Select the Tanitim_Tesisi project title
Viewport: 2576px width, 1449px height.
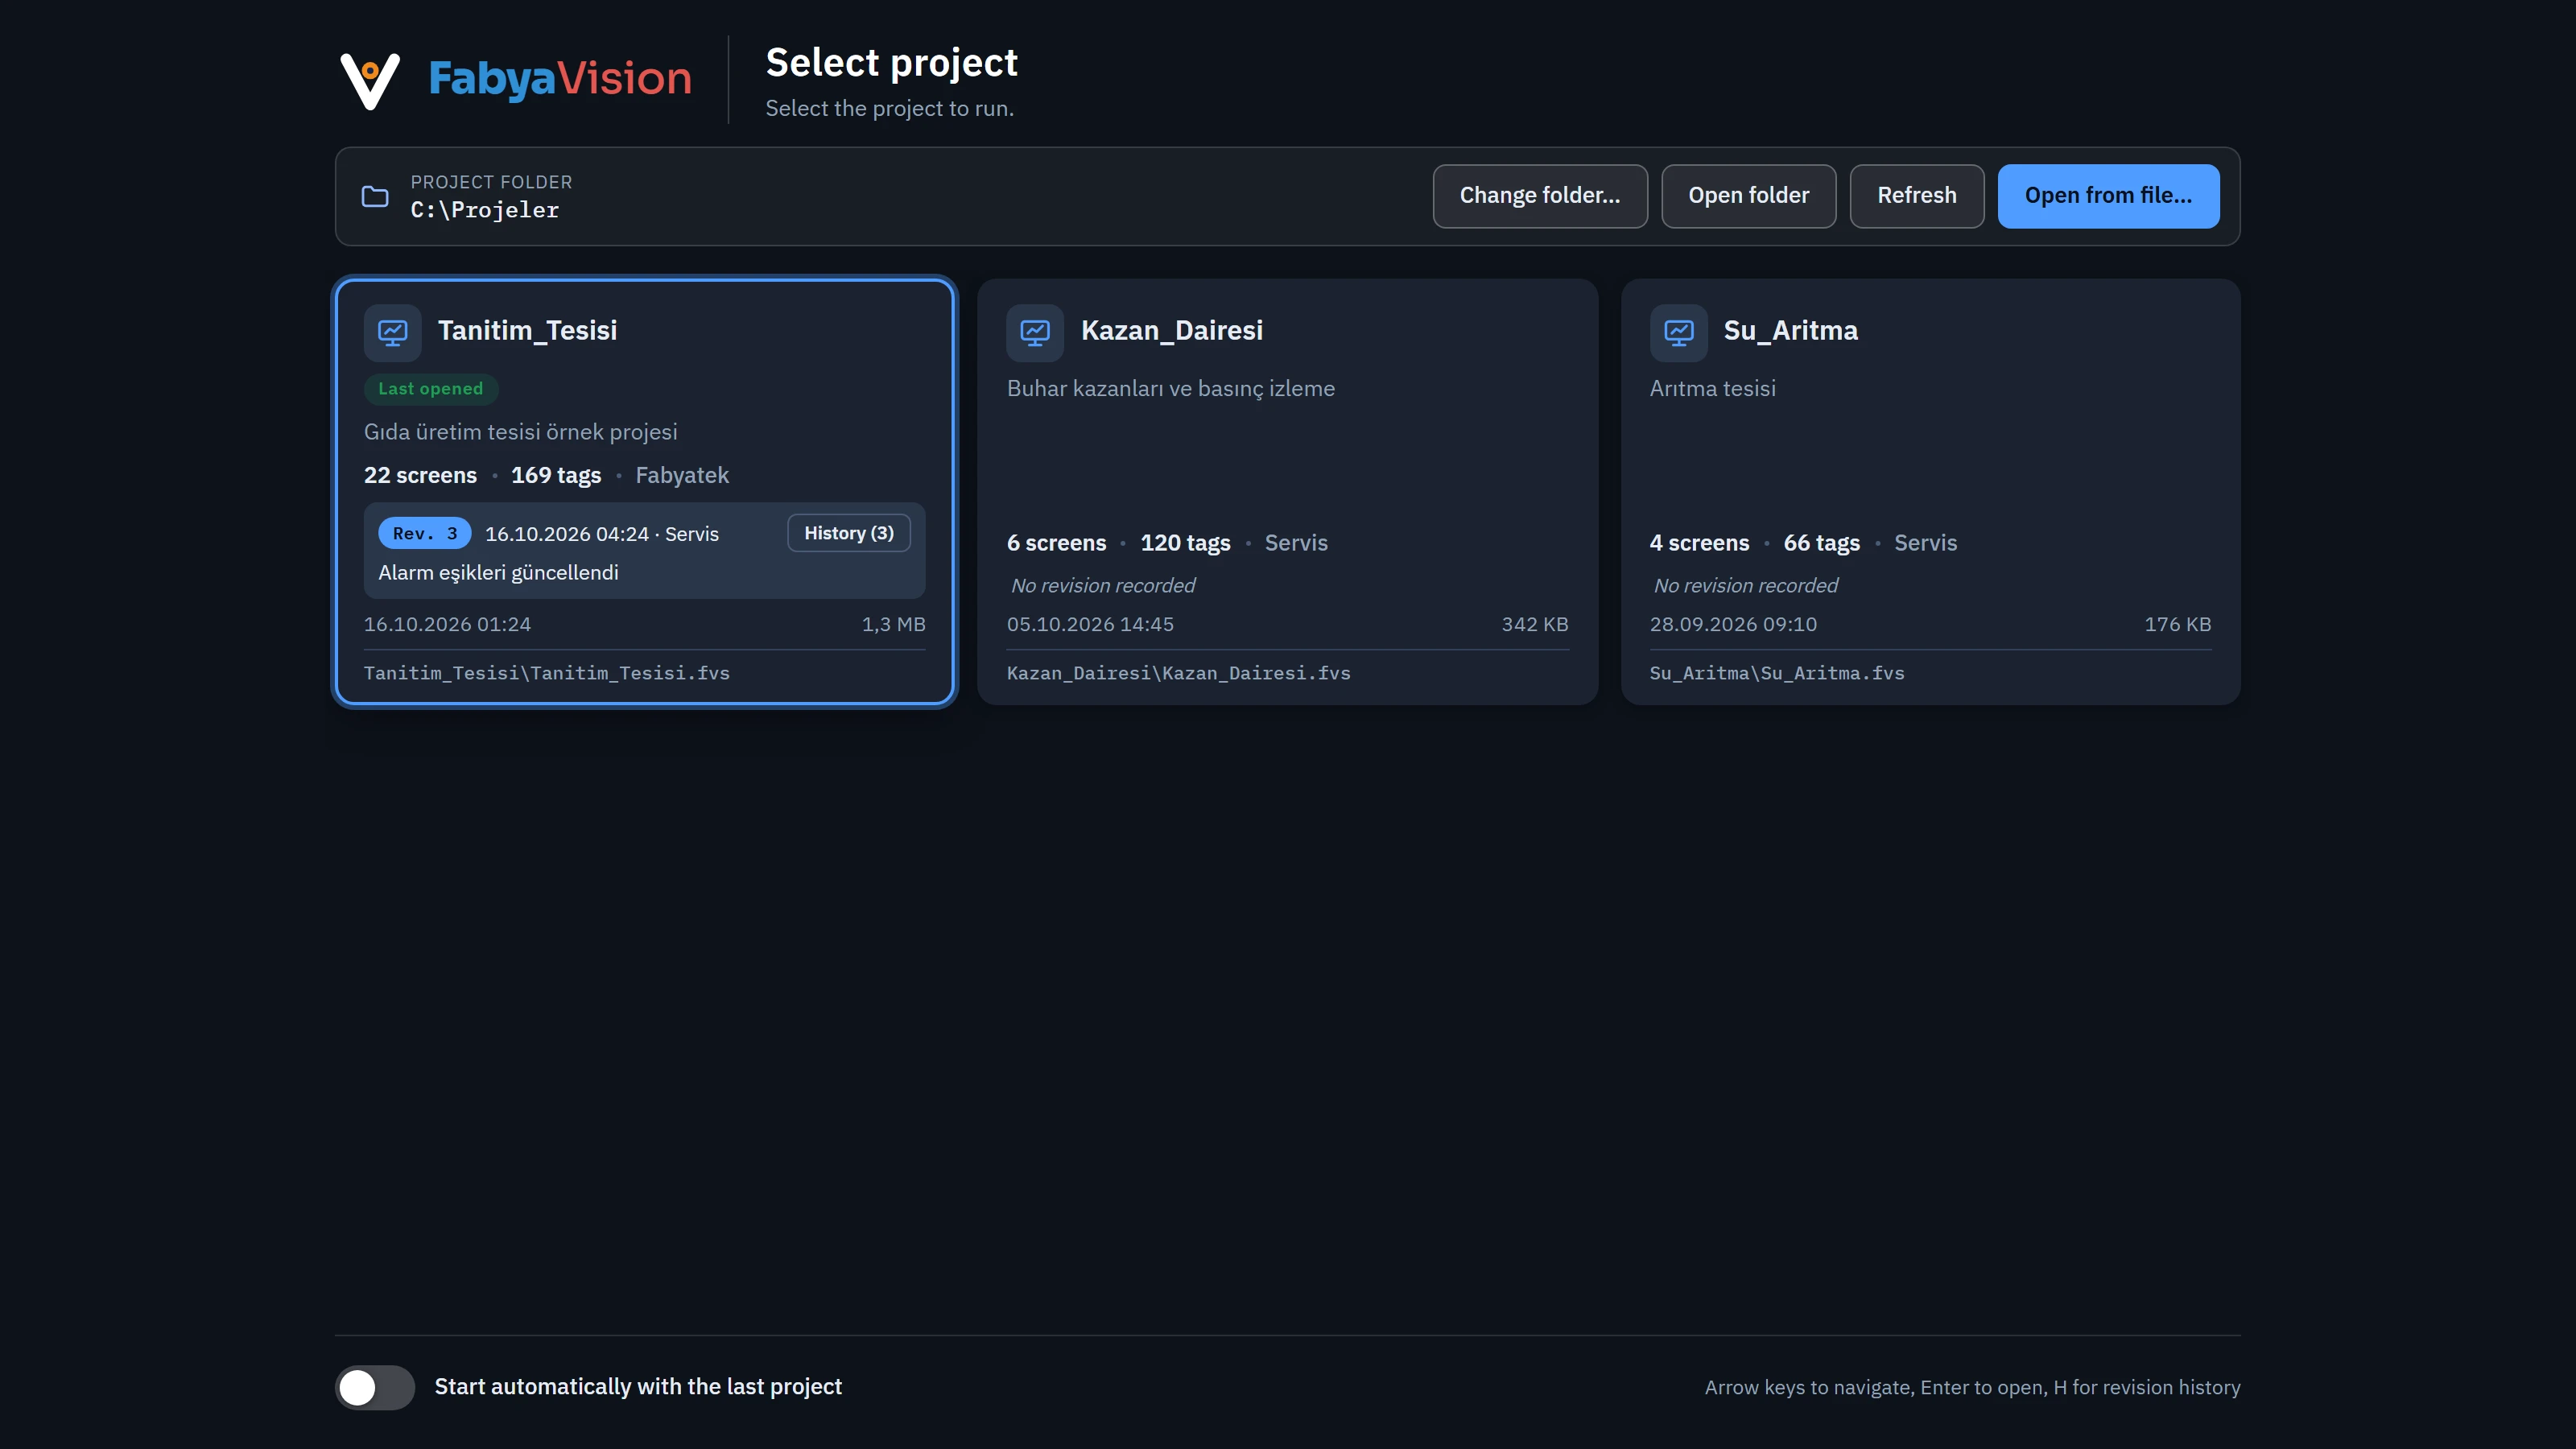click(x=528, y=331)
